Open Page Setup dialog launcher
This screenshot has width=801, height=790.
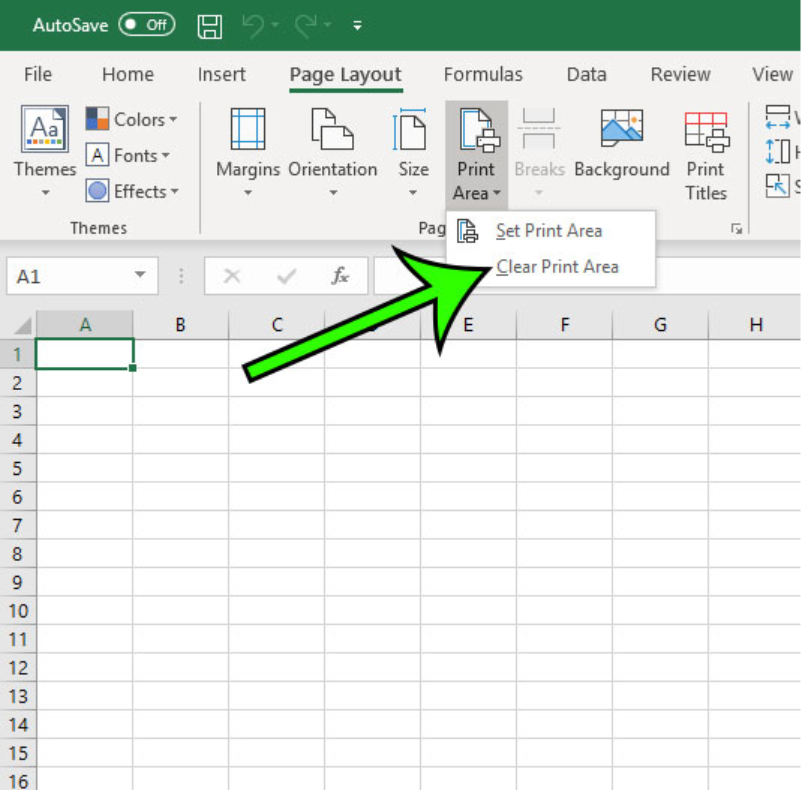pyautogui.click(x=736, y=228)
